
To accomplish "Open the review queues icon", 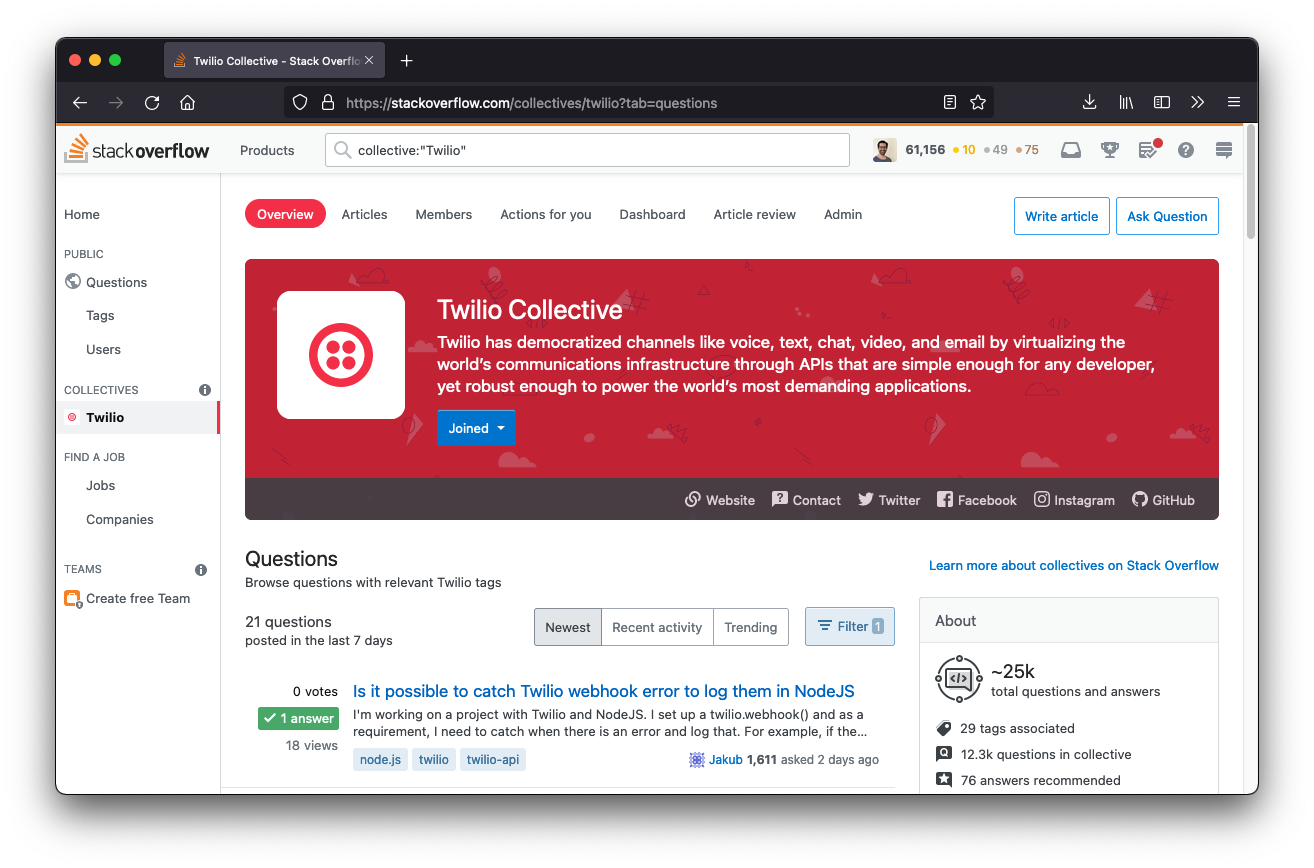I will (1147, 149).
